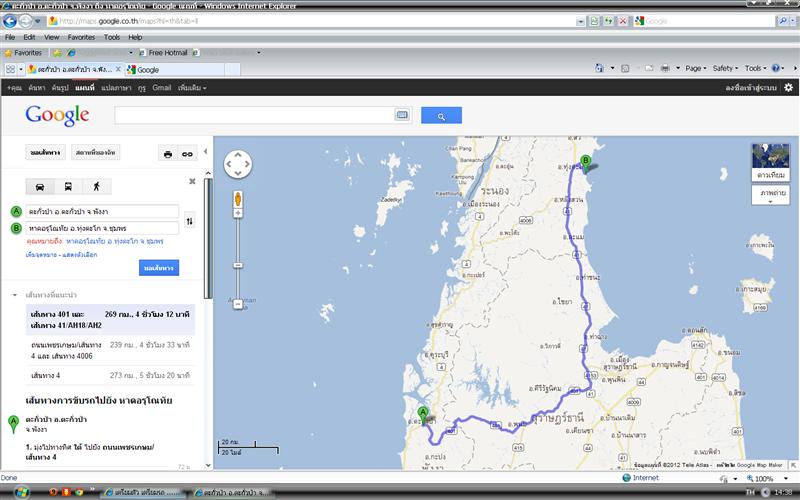Screen dimensions: 800x500
Task: Click the link share icon
Action: click(187, 153)
